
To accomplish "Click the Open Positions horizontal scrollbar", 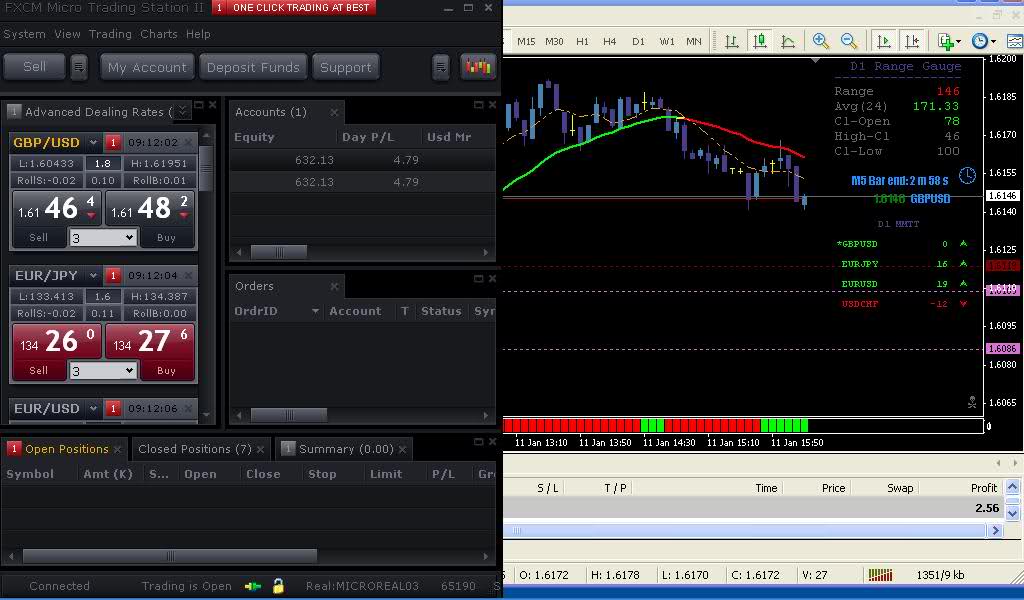I will tap(170, 555).
